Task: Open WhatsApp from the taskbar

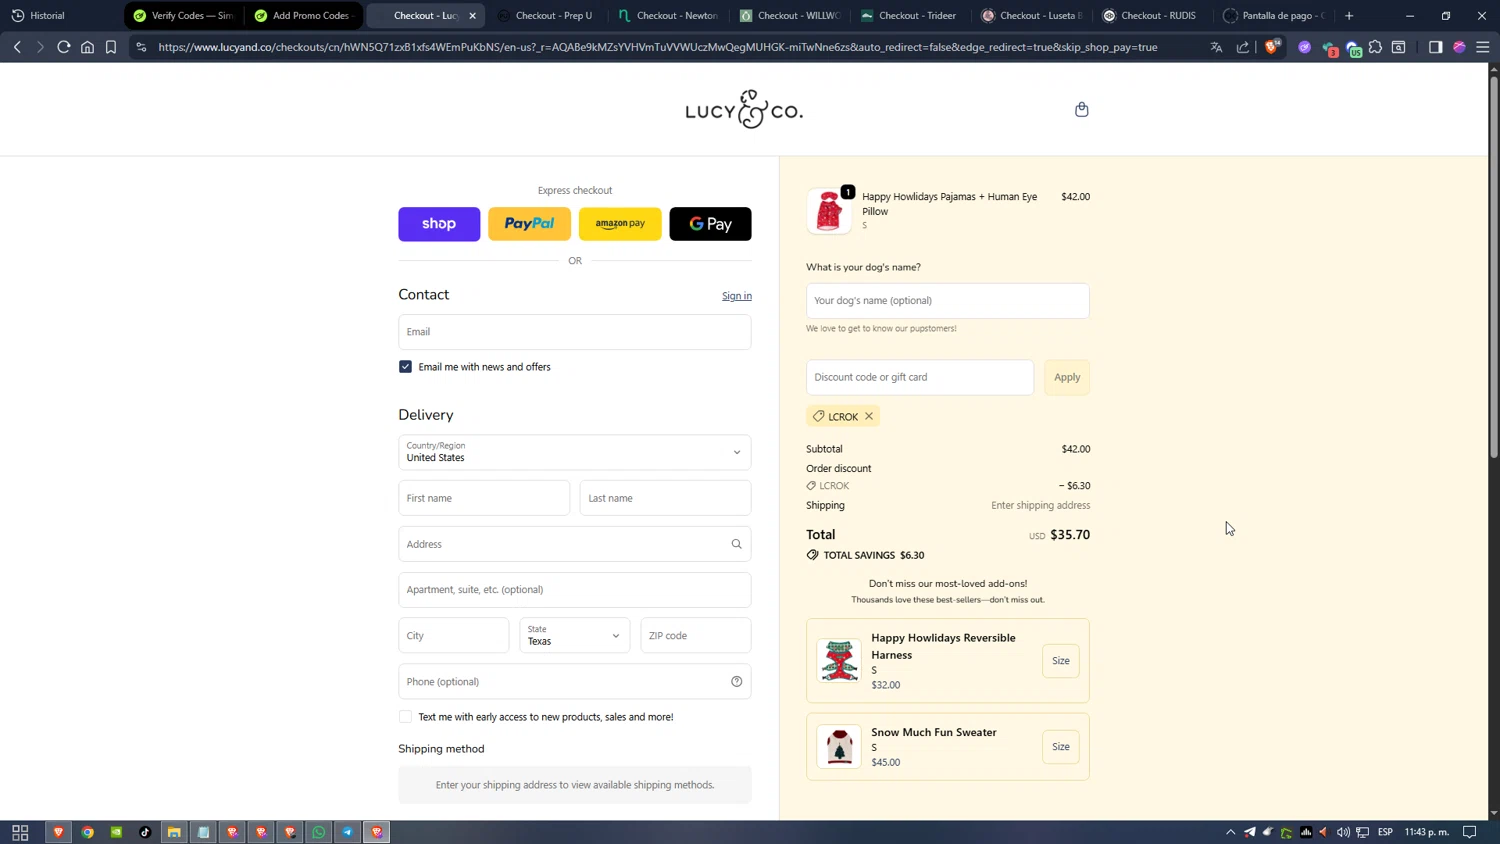Action: click(x=319, y=832)
